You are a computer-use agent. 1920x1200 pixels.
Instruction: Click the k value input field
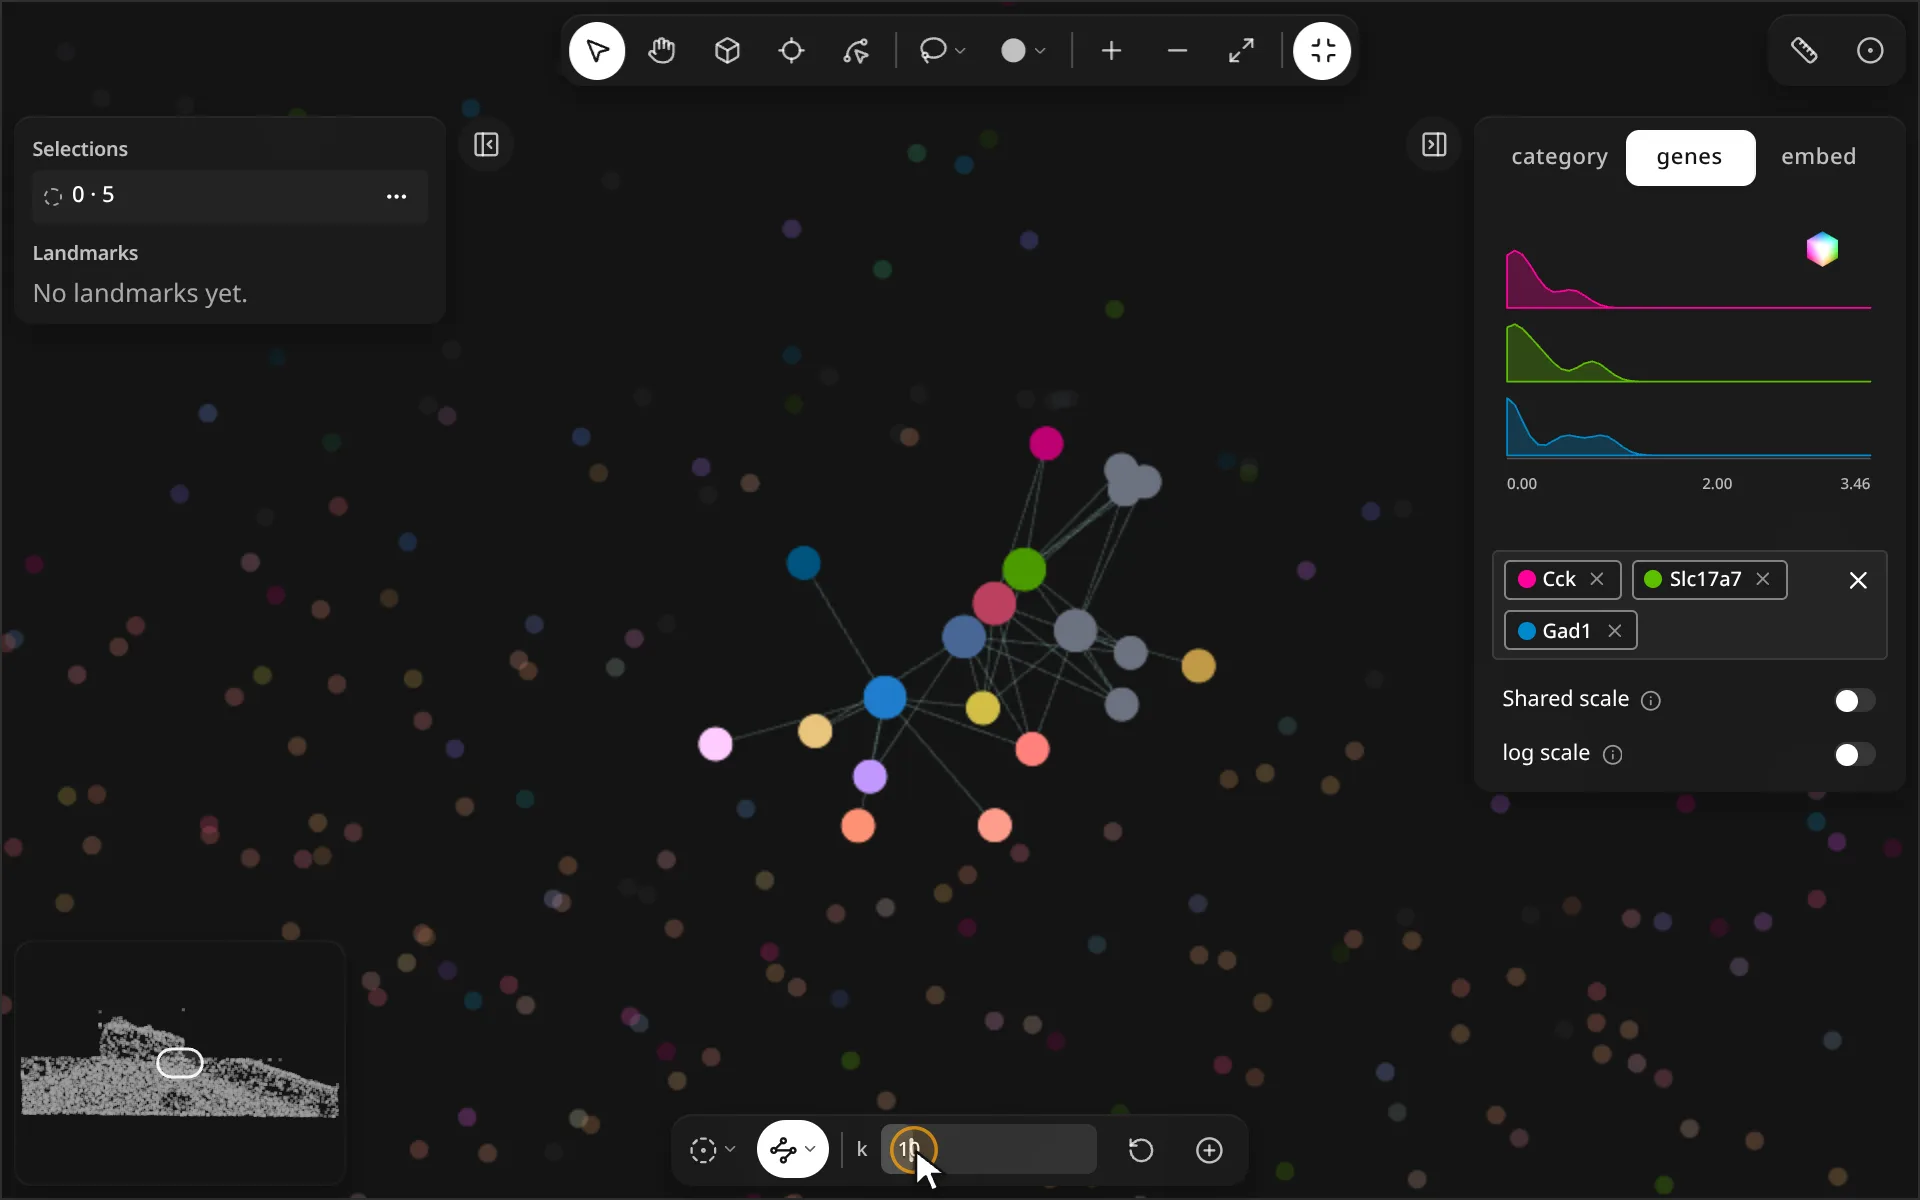point(988,1150)
